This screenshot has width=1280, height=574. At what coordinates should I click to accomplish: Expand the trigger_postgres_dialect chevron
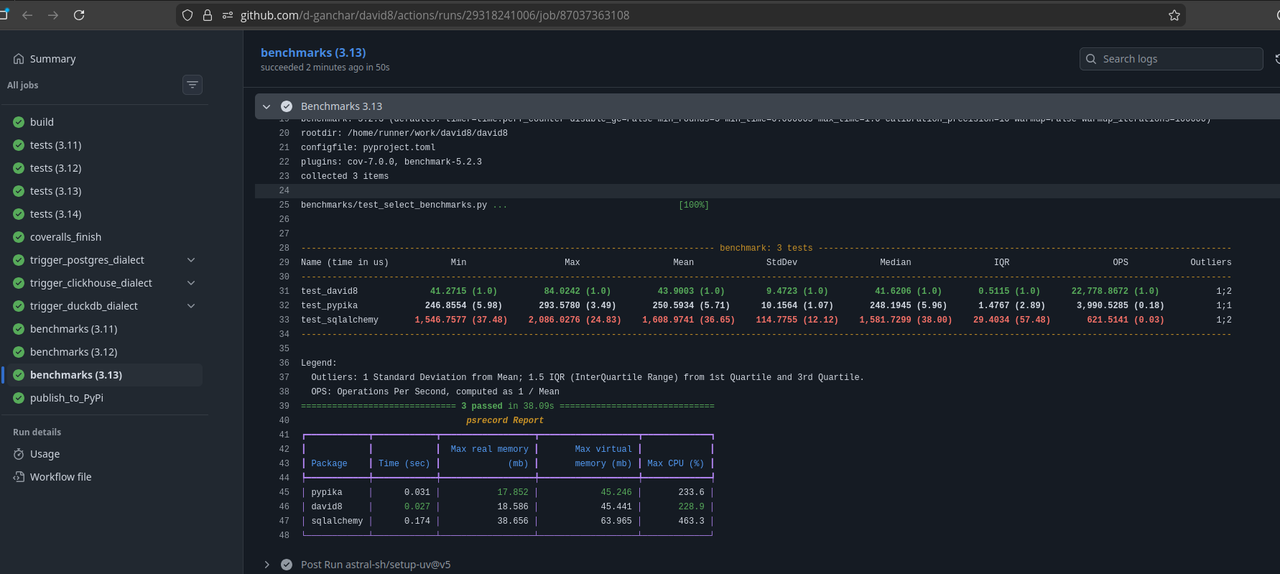pos(191,260)
